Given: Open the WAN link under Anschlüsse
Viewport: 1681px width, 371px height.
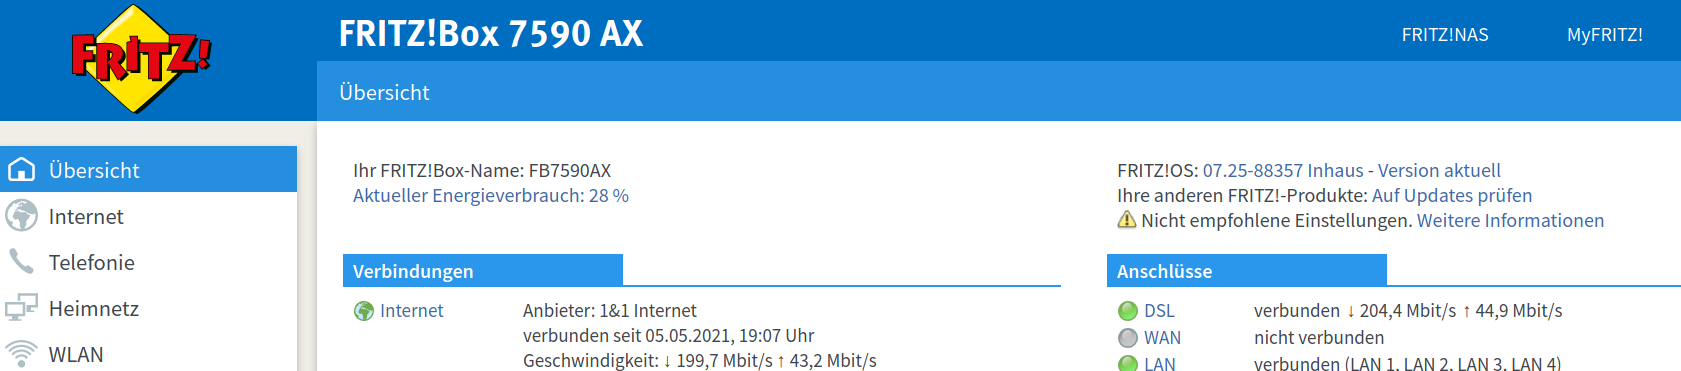Looking at the screenshot, I should click(1162, 338).
